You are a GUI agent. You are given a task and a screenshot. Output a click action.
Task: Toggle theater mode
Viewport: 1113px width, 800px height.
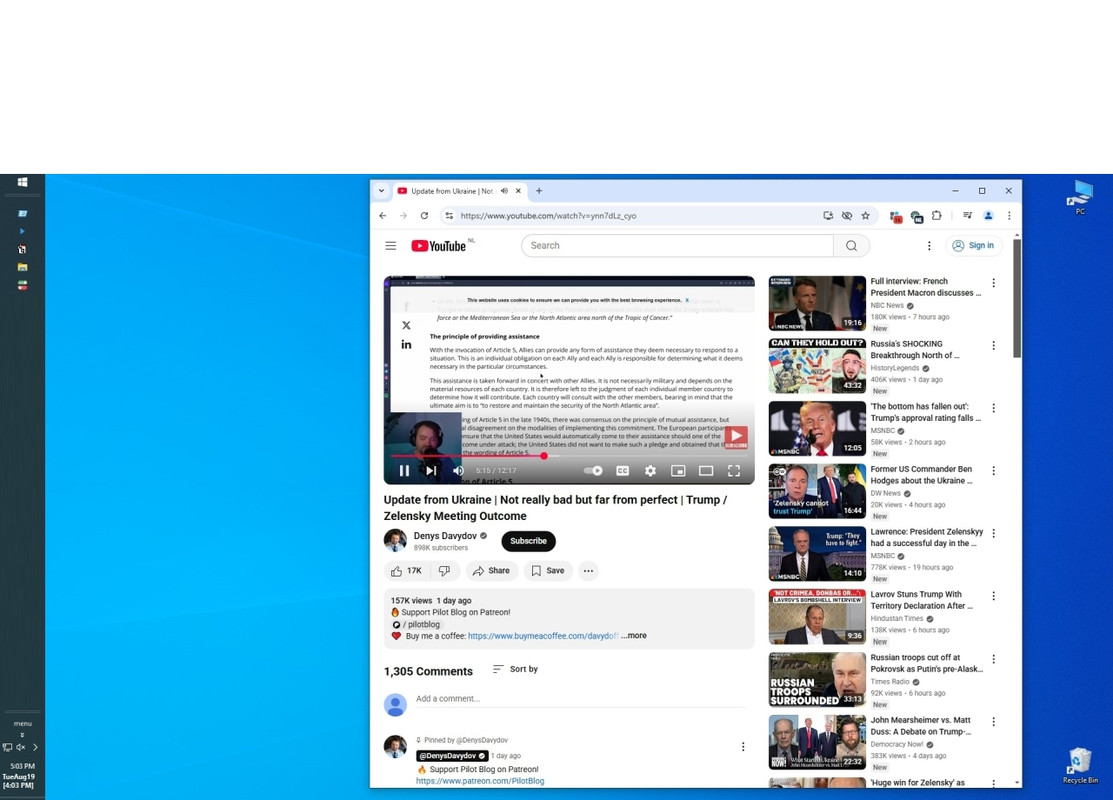click(x=706, y=471)
